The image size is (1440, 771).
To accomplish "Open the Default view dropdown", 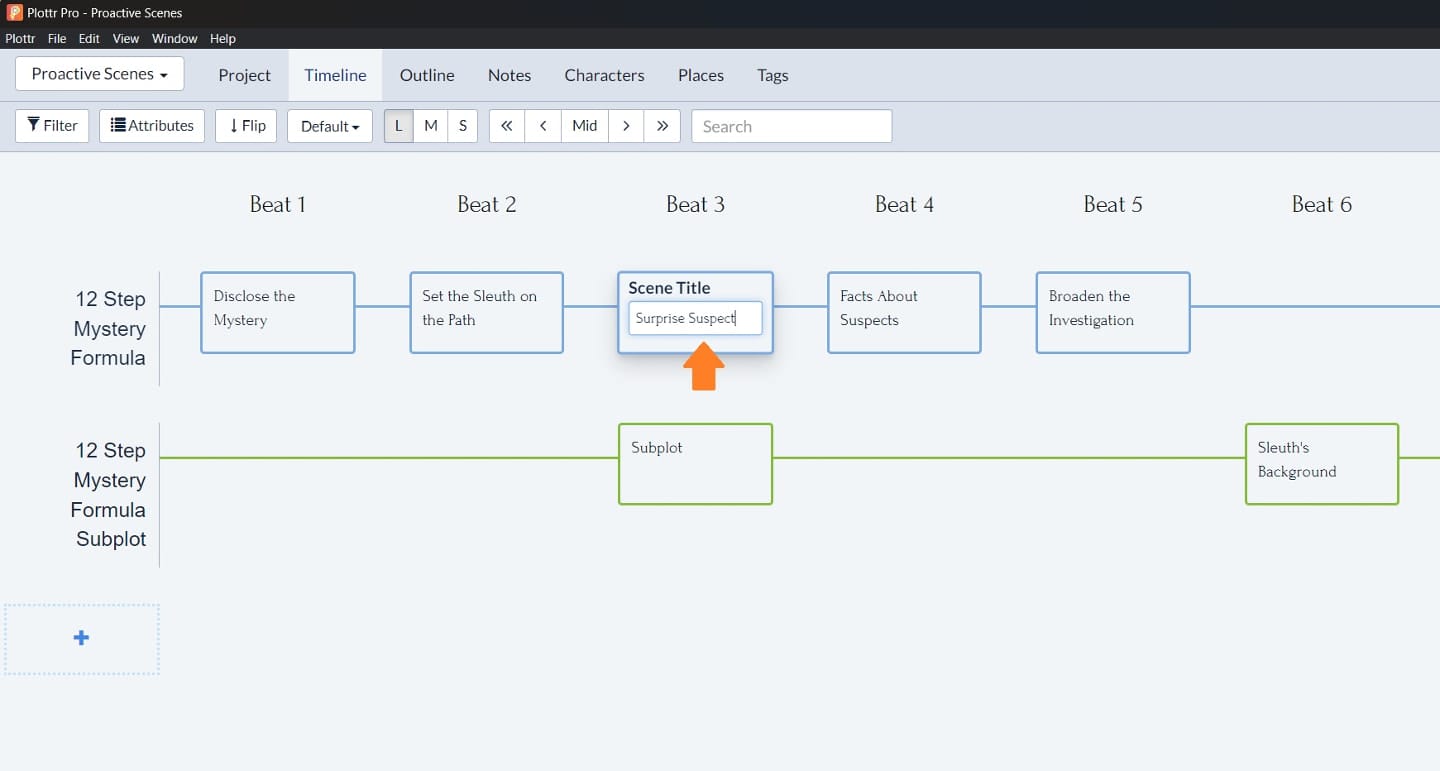I will tap(330, 126).
